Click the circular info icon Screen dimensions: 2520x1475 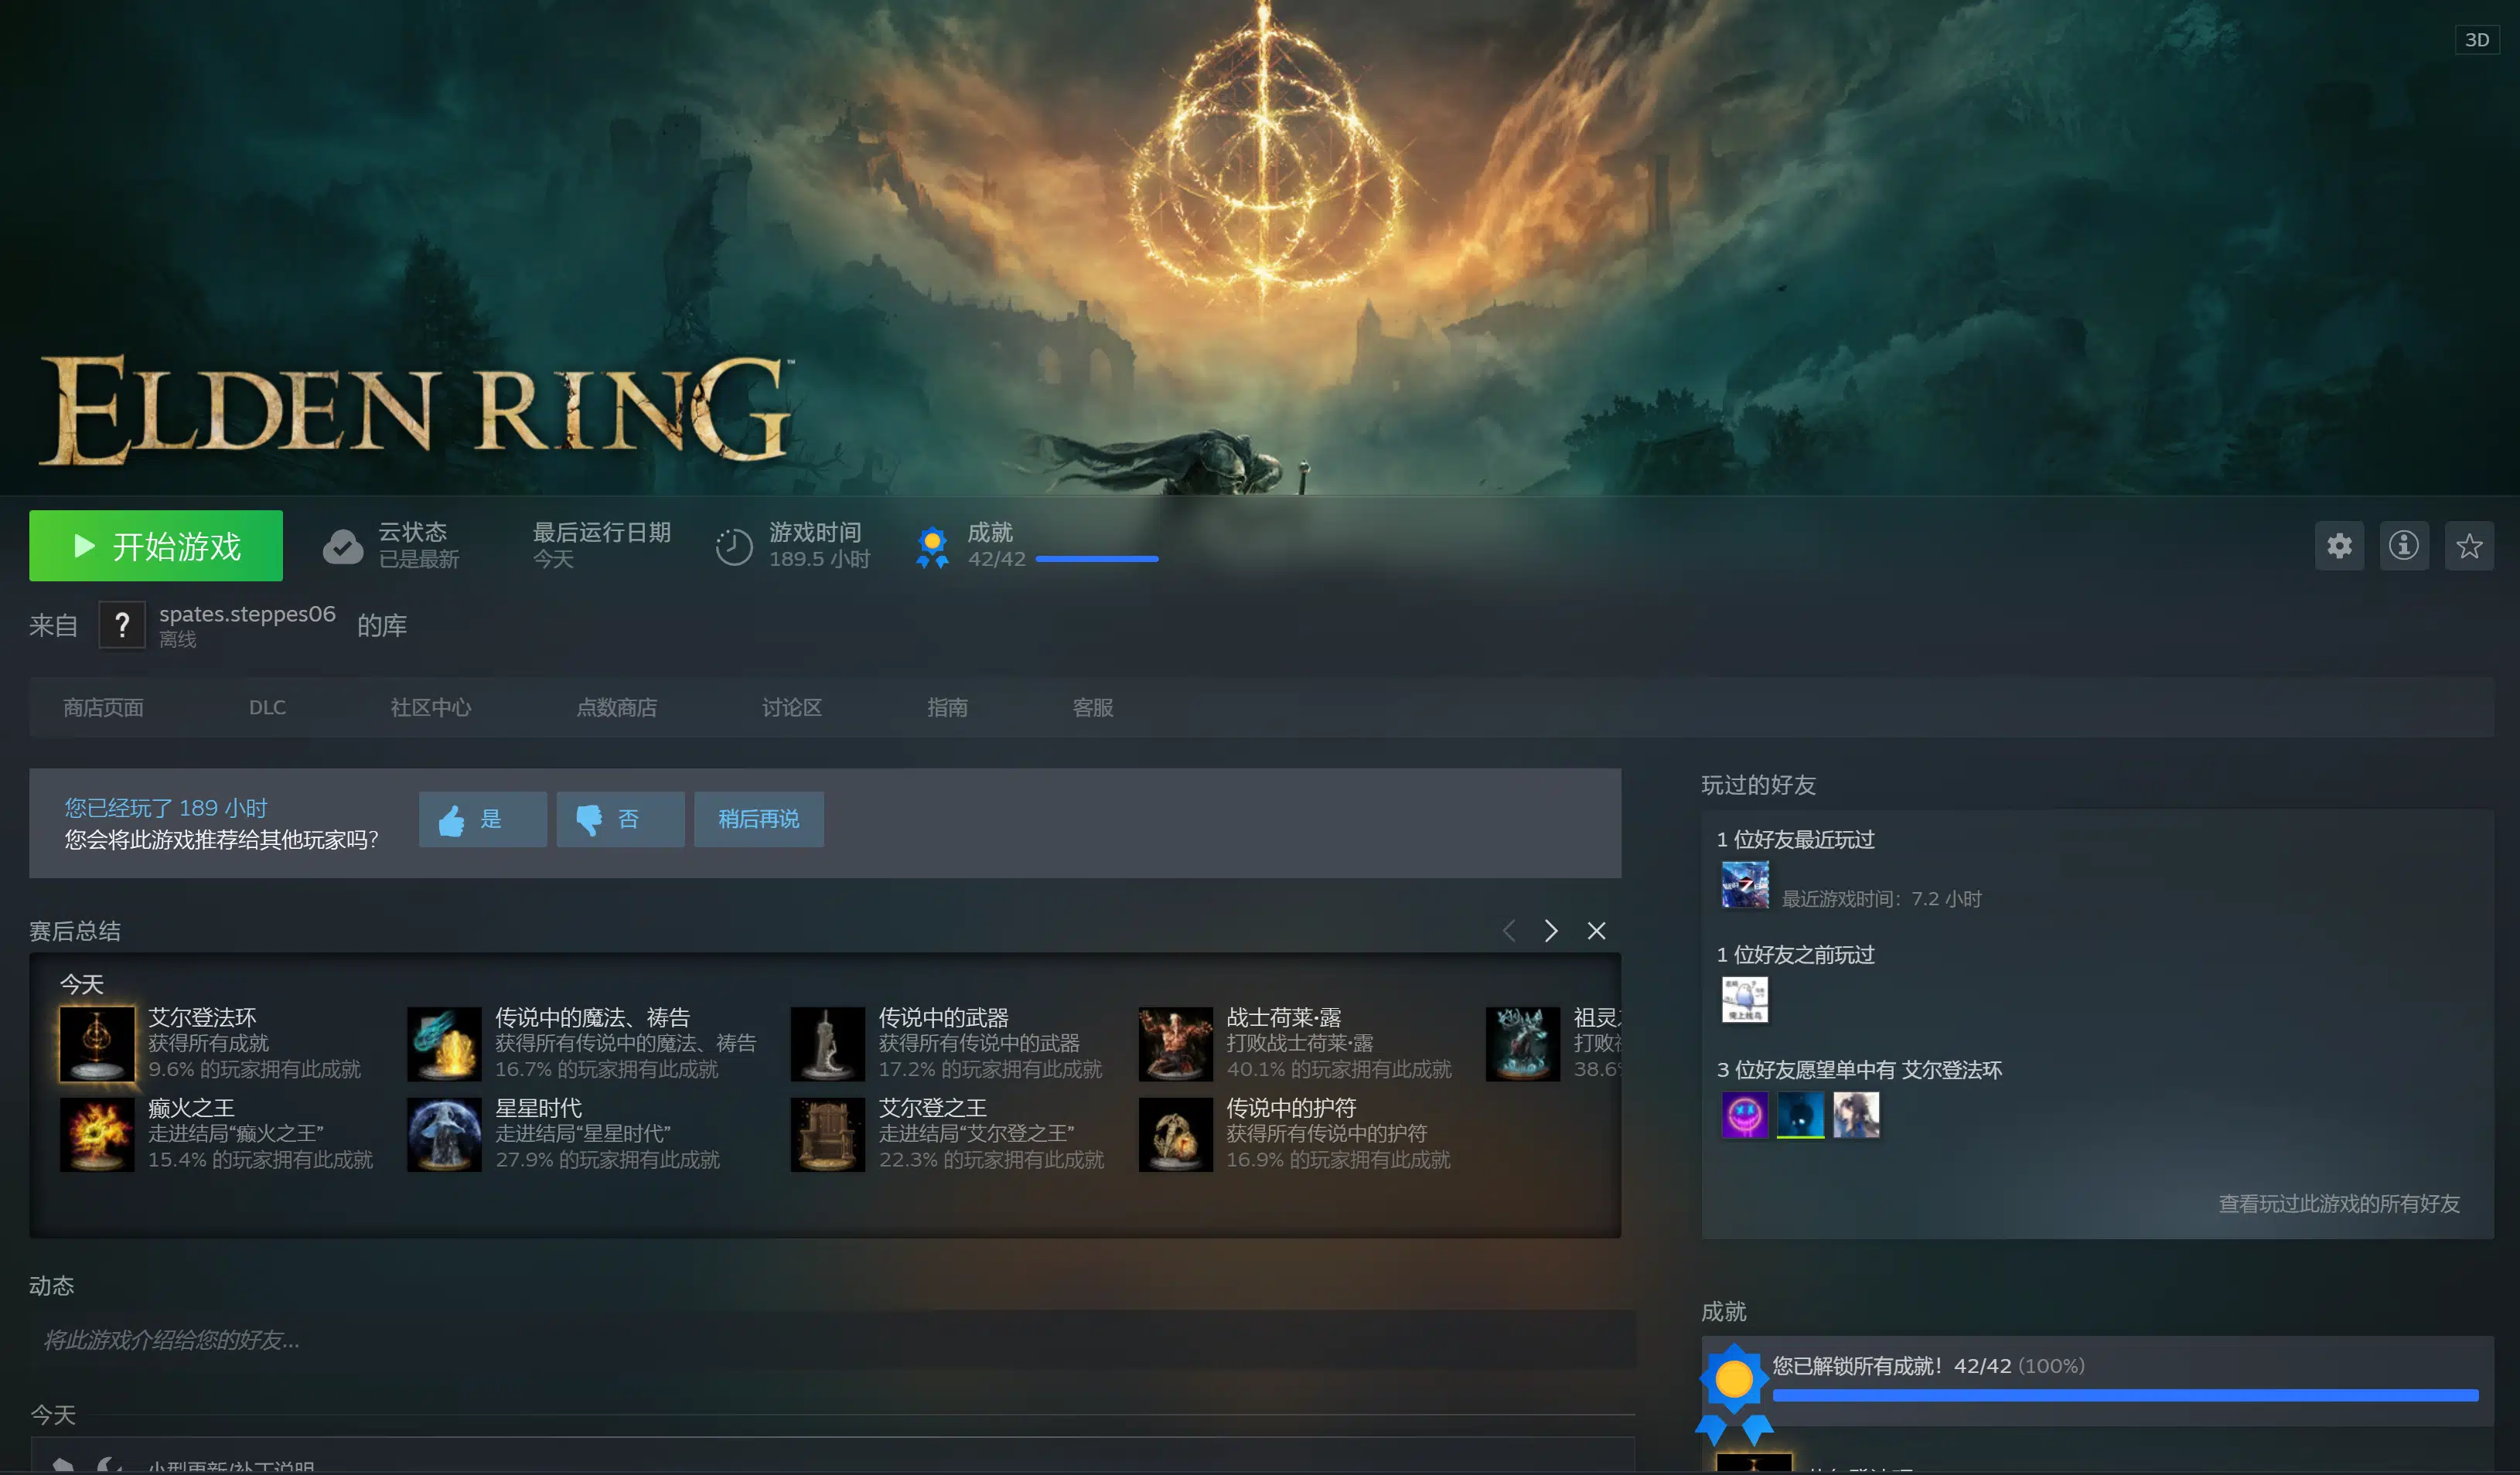click(2405, 546)
